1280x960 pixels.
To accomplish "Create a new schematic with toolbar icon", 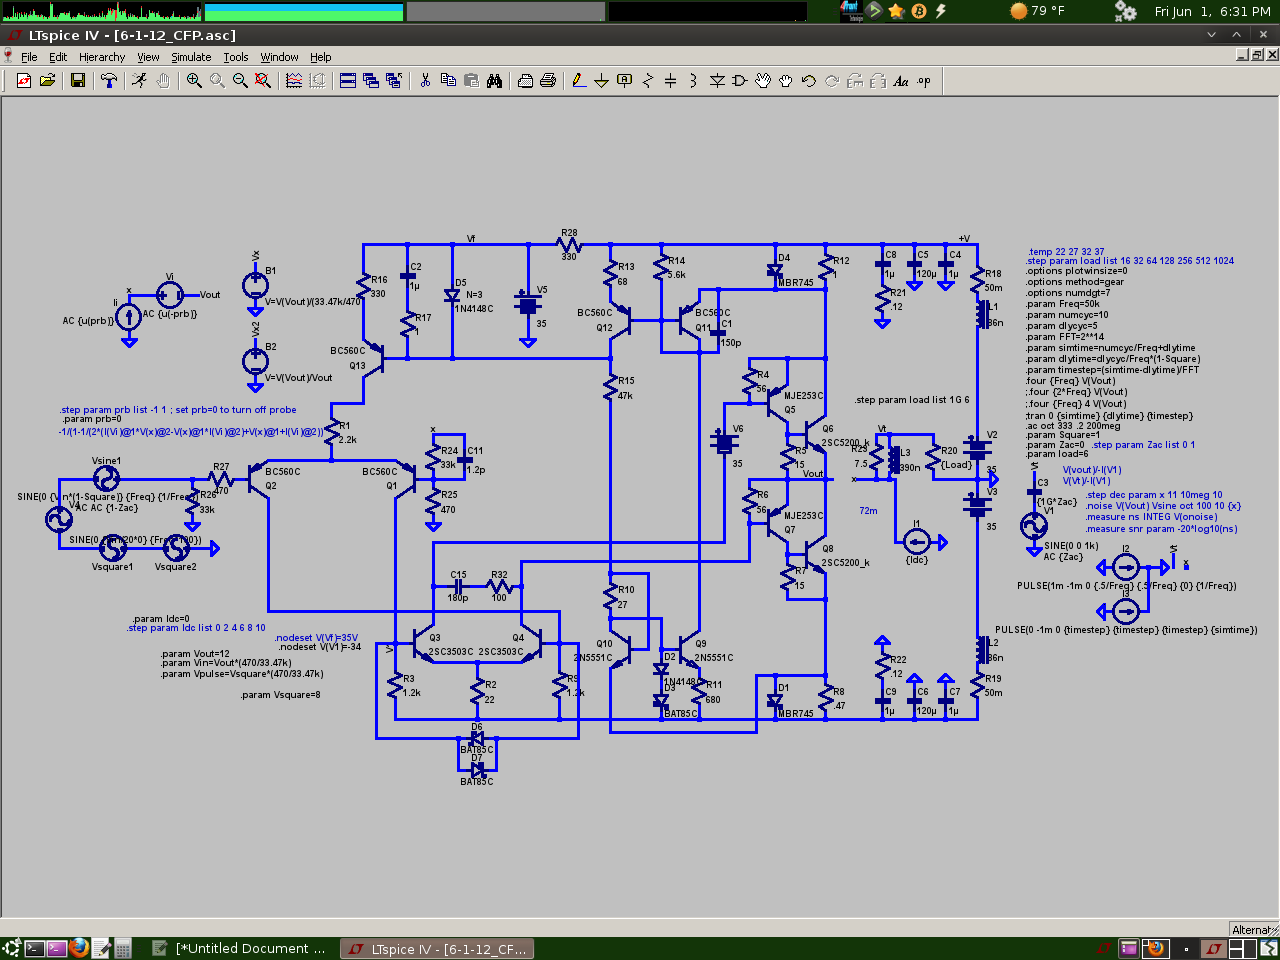I will pos(24,80).
